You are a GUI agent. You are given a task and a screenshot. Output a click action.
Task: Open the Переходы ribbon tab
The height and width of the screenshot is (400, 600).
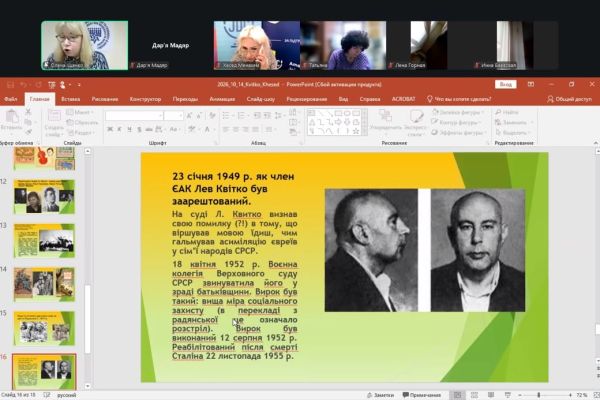click(x=185, y=99)
